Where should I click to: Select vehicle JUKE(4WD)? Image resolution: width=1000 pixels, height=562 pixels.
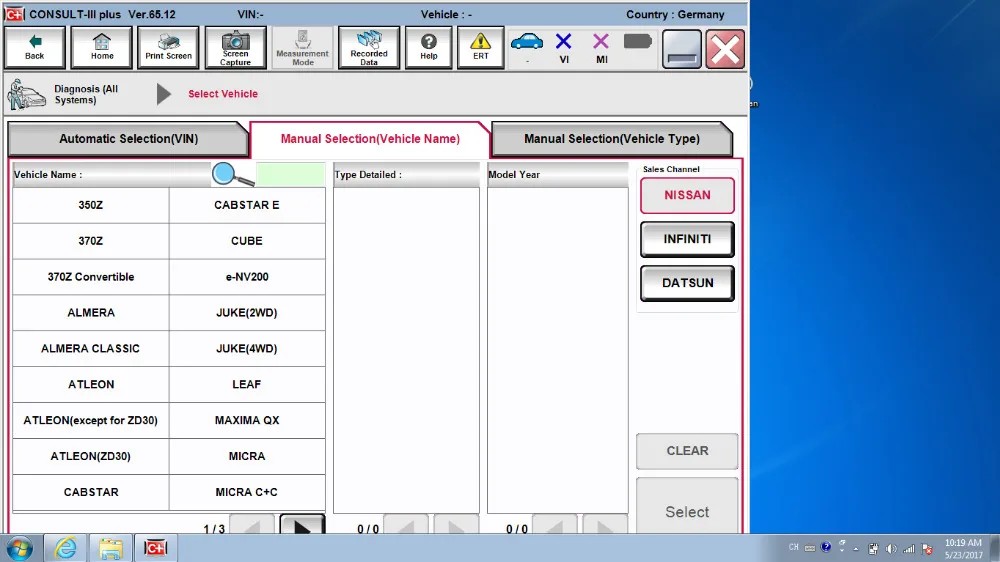[x=247, y=348]
